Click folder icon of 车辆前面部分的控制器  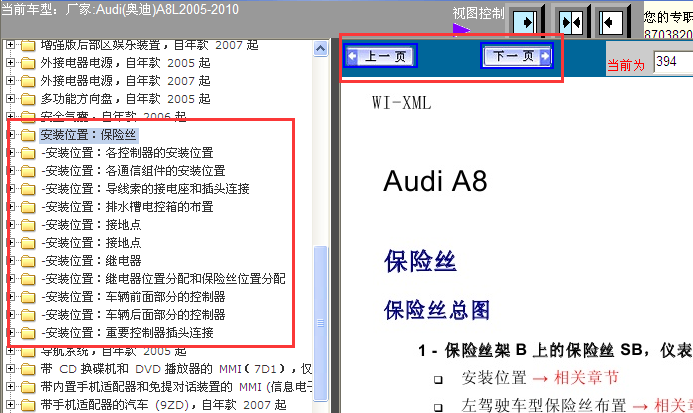[28, 297]
